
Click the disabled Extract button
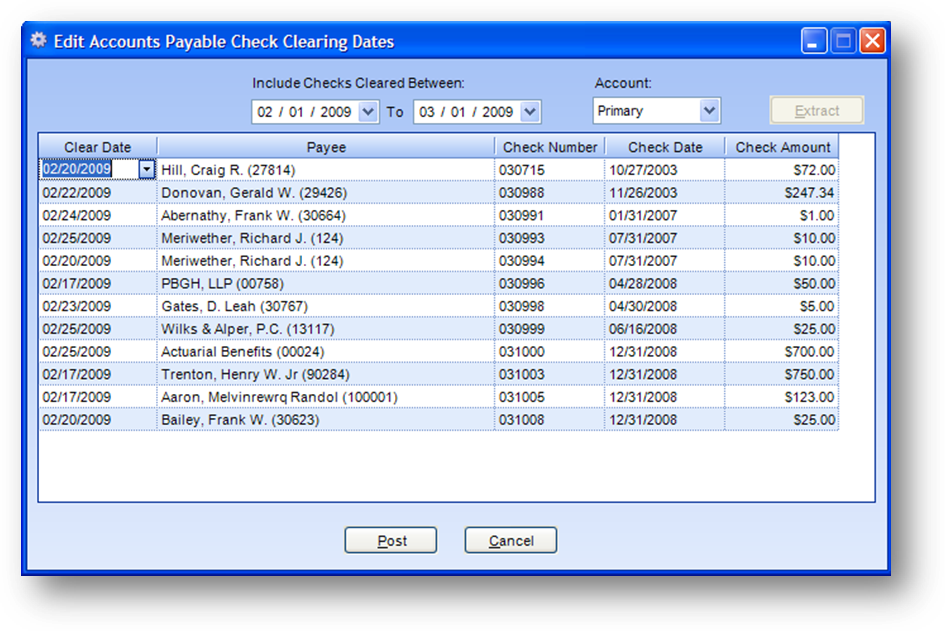816,111
